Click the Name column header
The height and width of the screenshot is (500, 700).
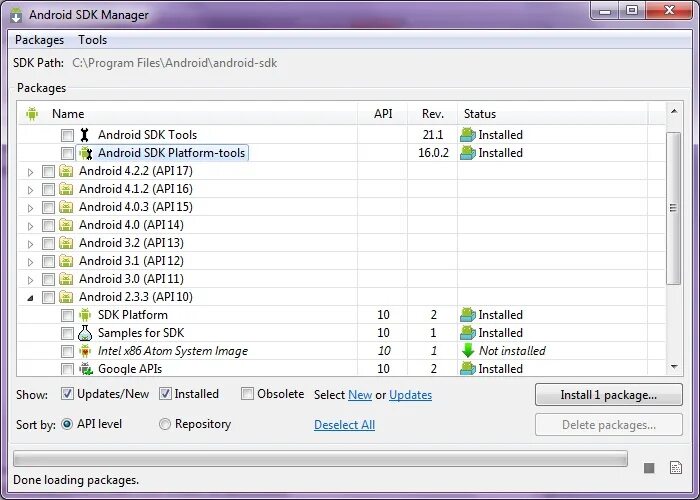[188, 114]
